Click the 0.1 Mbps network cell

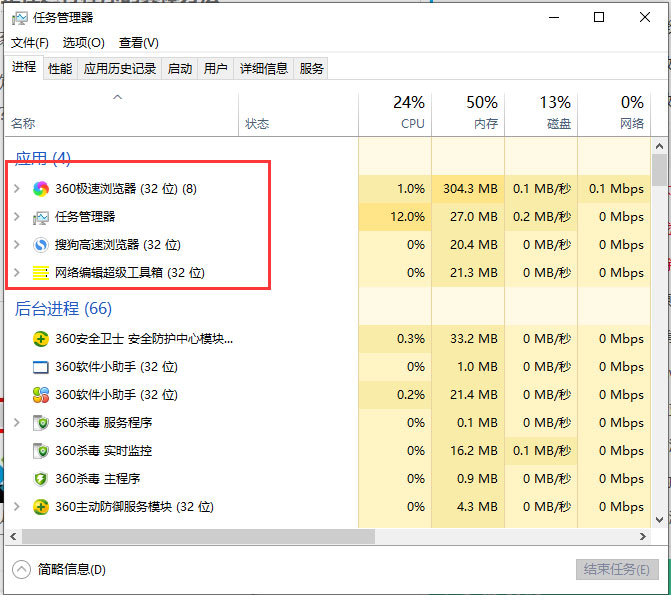coord(616,189)
